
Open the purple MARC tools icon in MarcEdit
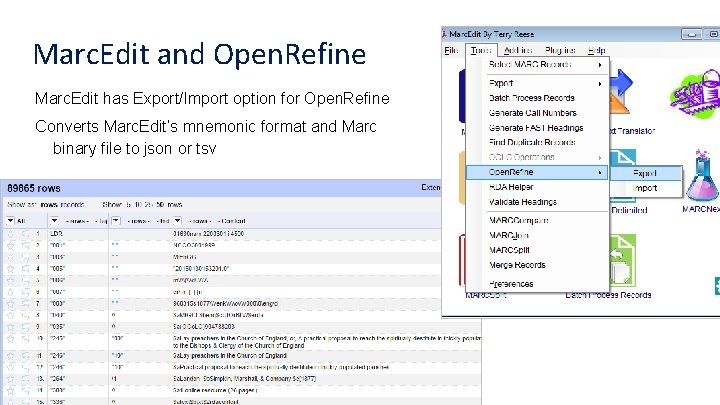pyautogui.click(x=696, y=95)
